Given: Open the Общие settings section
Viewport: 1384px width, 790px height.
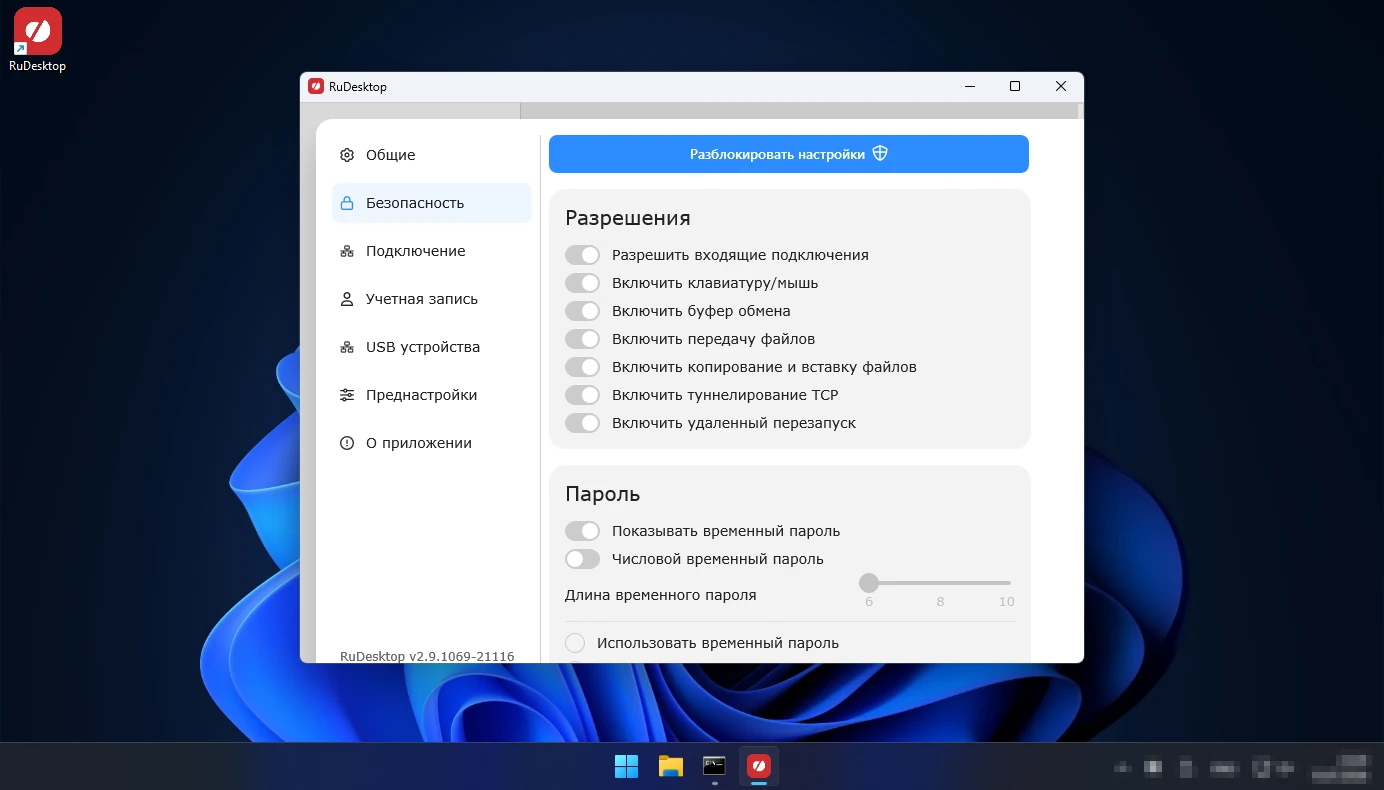Looking at the screenshot, I should [x=432, y=155].
